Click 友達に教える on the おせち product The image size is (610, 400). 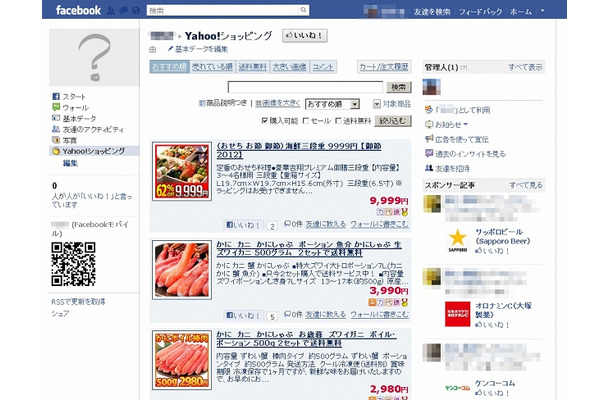click(x=326, y=224)
